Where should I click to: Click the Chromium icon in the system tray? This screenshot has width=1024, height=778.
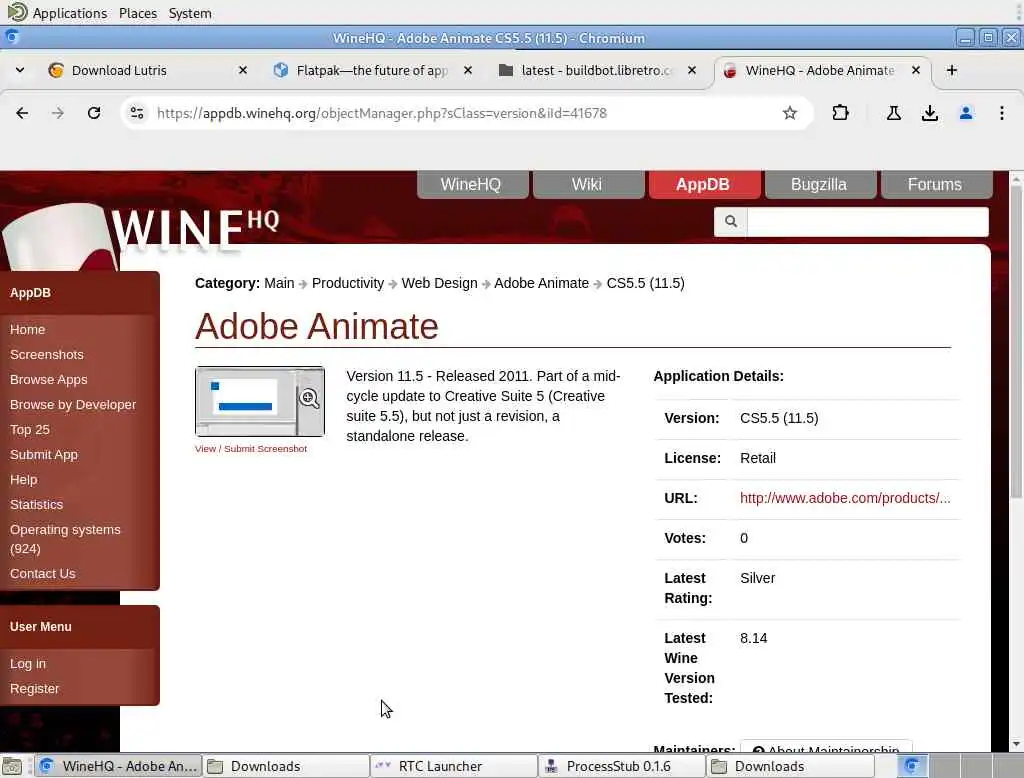coord(912,766)
